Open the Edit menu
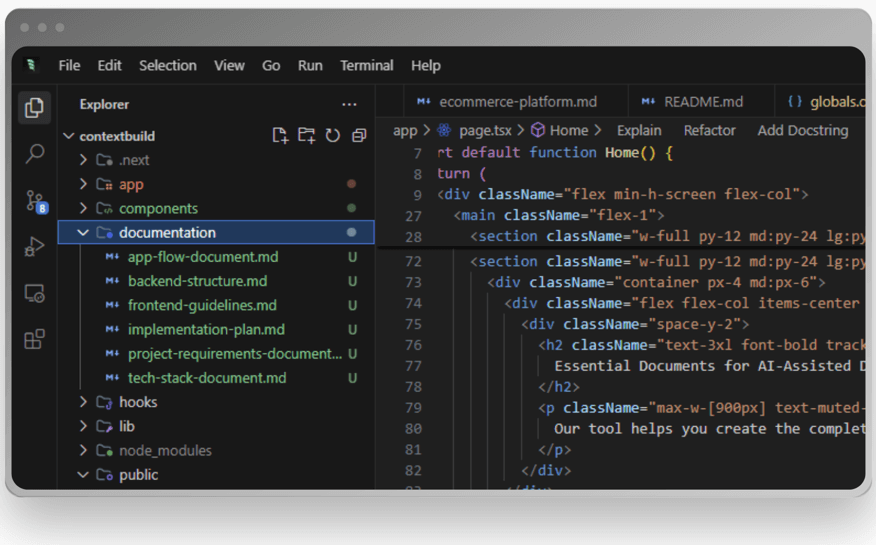The image size is (876, 545). tap(110, 65)
